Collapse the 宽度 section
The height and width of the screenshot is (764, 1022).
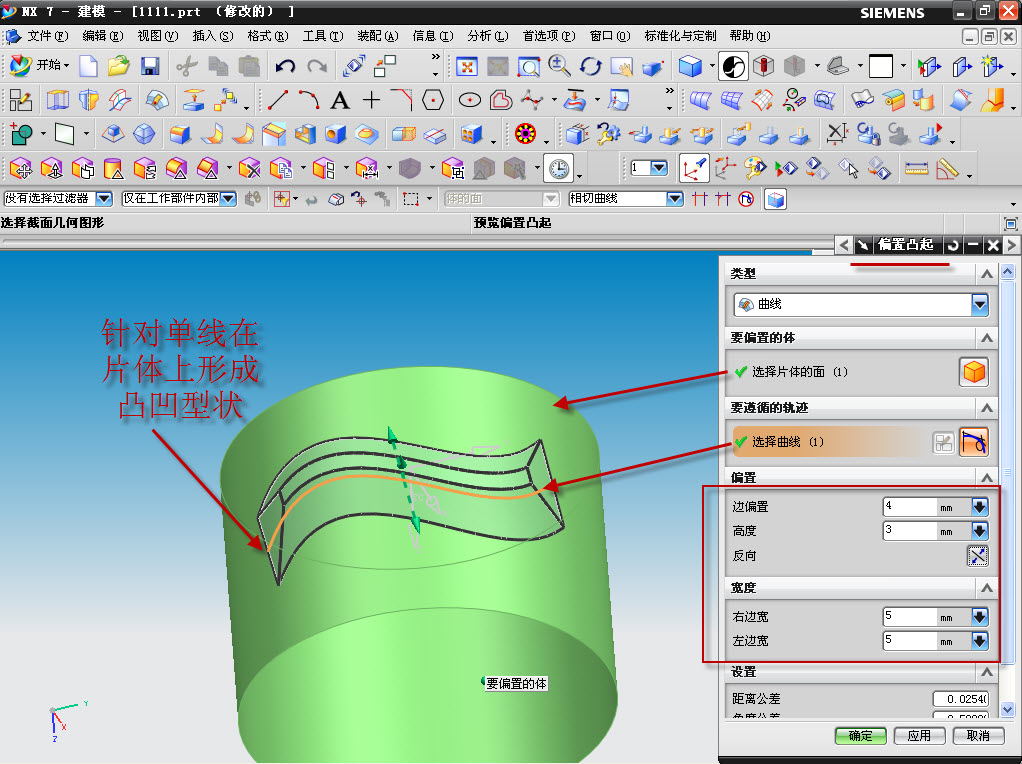coord(987,588)
